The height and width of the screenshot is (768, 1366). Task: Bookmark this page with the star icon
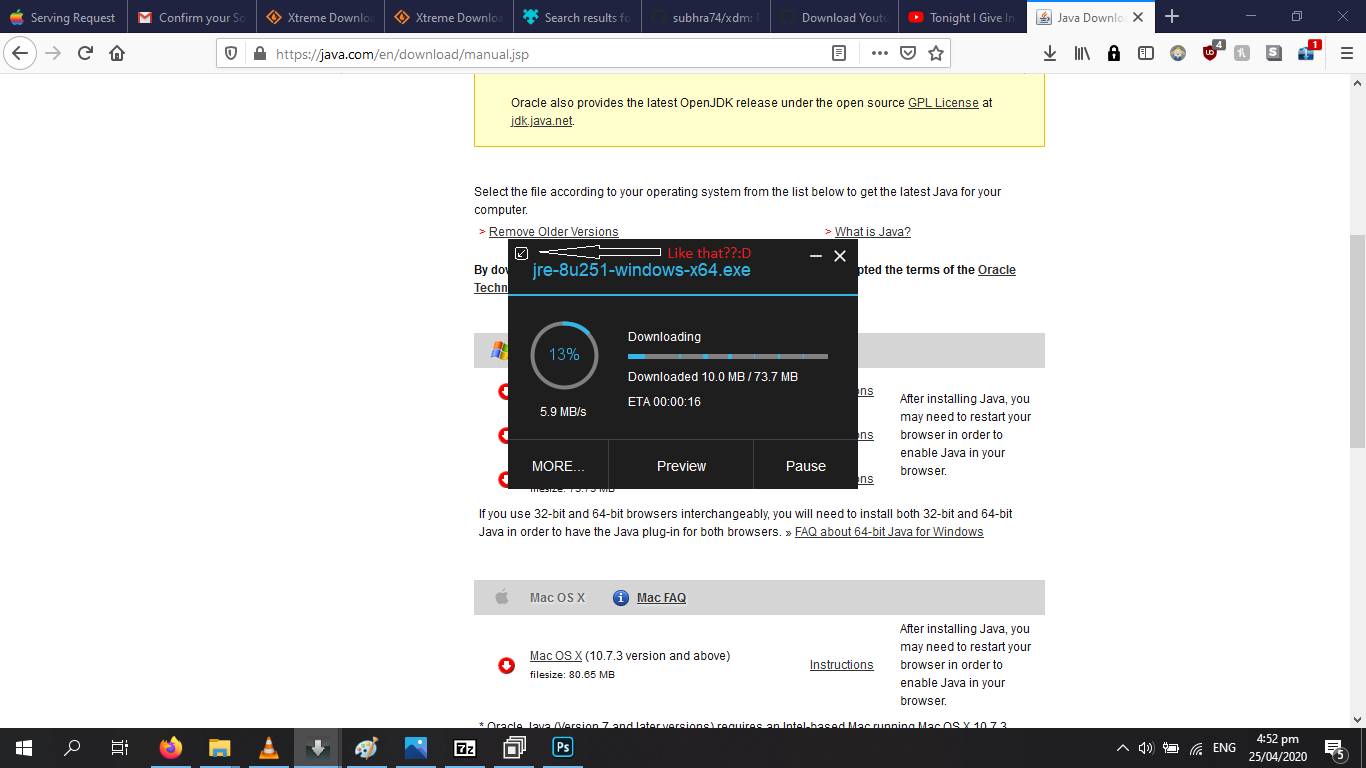(x=935, y=52)
